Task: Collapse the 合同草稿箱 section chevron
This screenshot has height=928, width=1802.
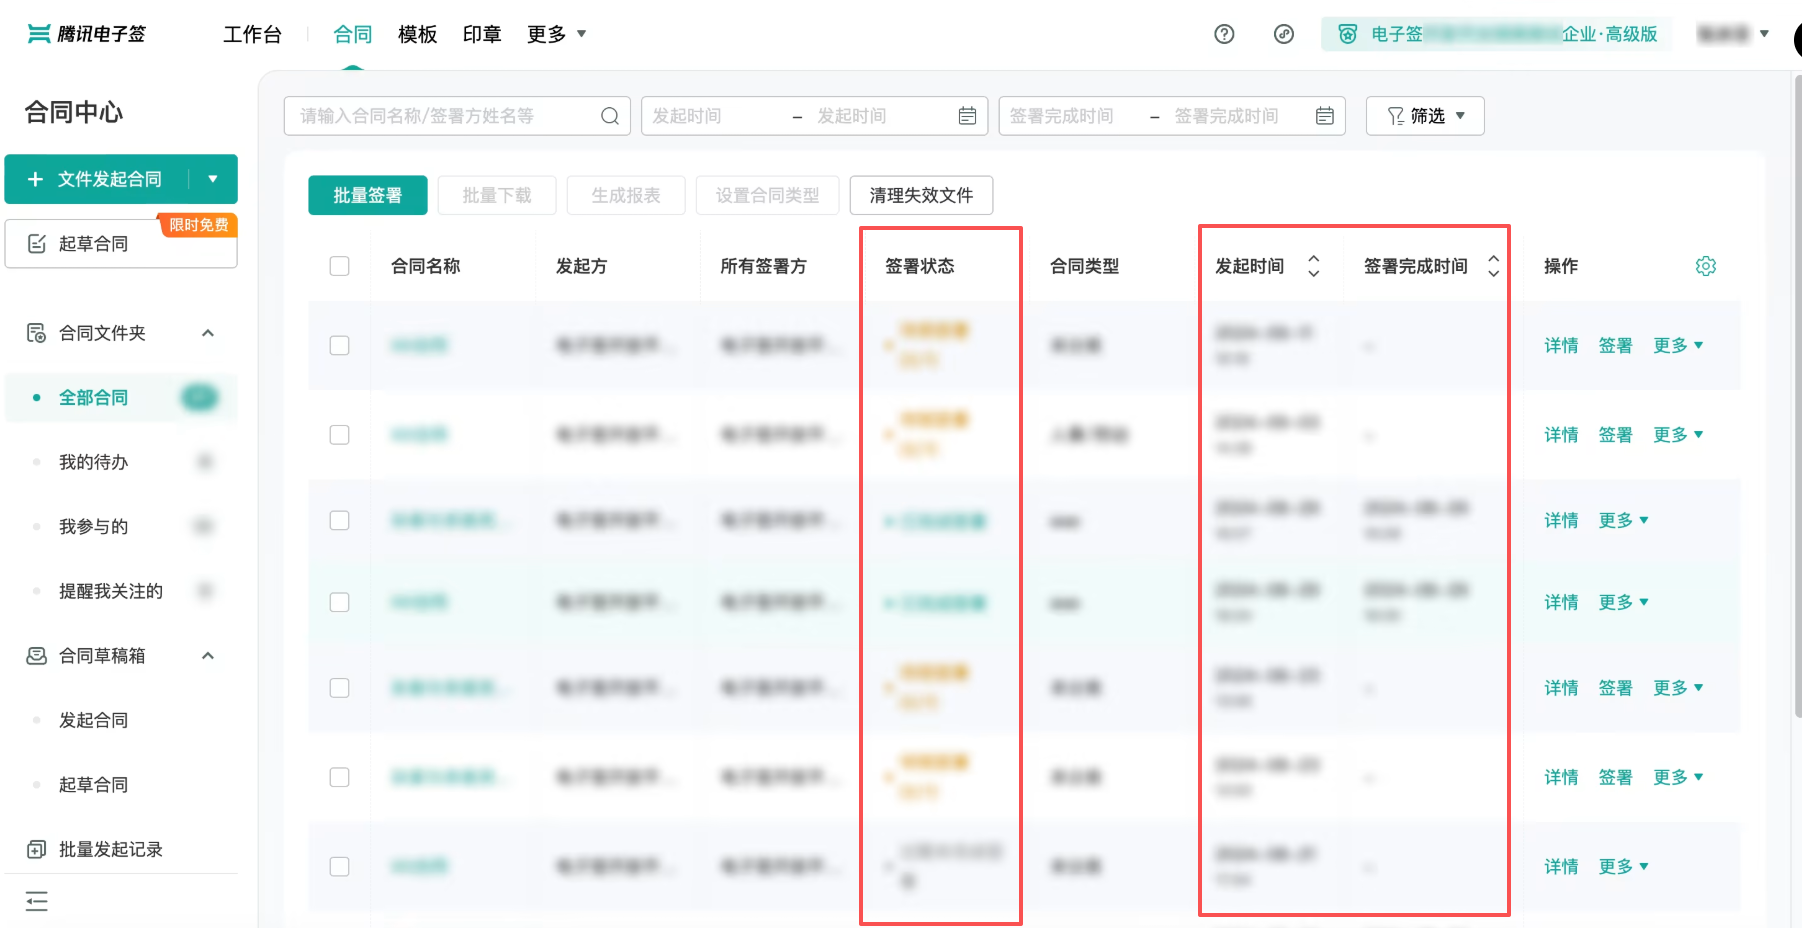Action: point(208,656)
